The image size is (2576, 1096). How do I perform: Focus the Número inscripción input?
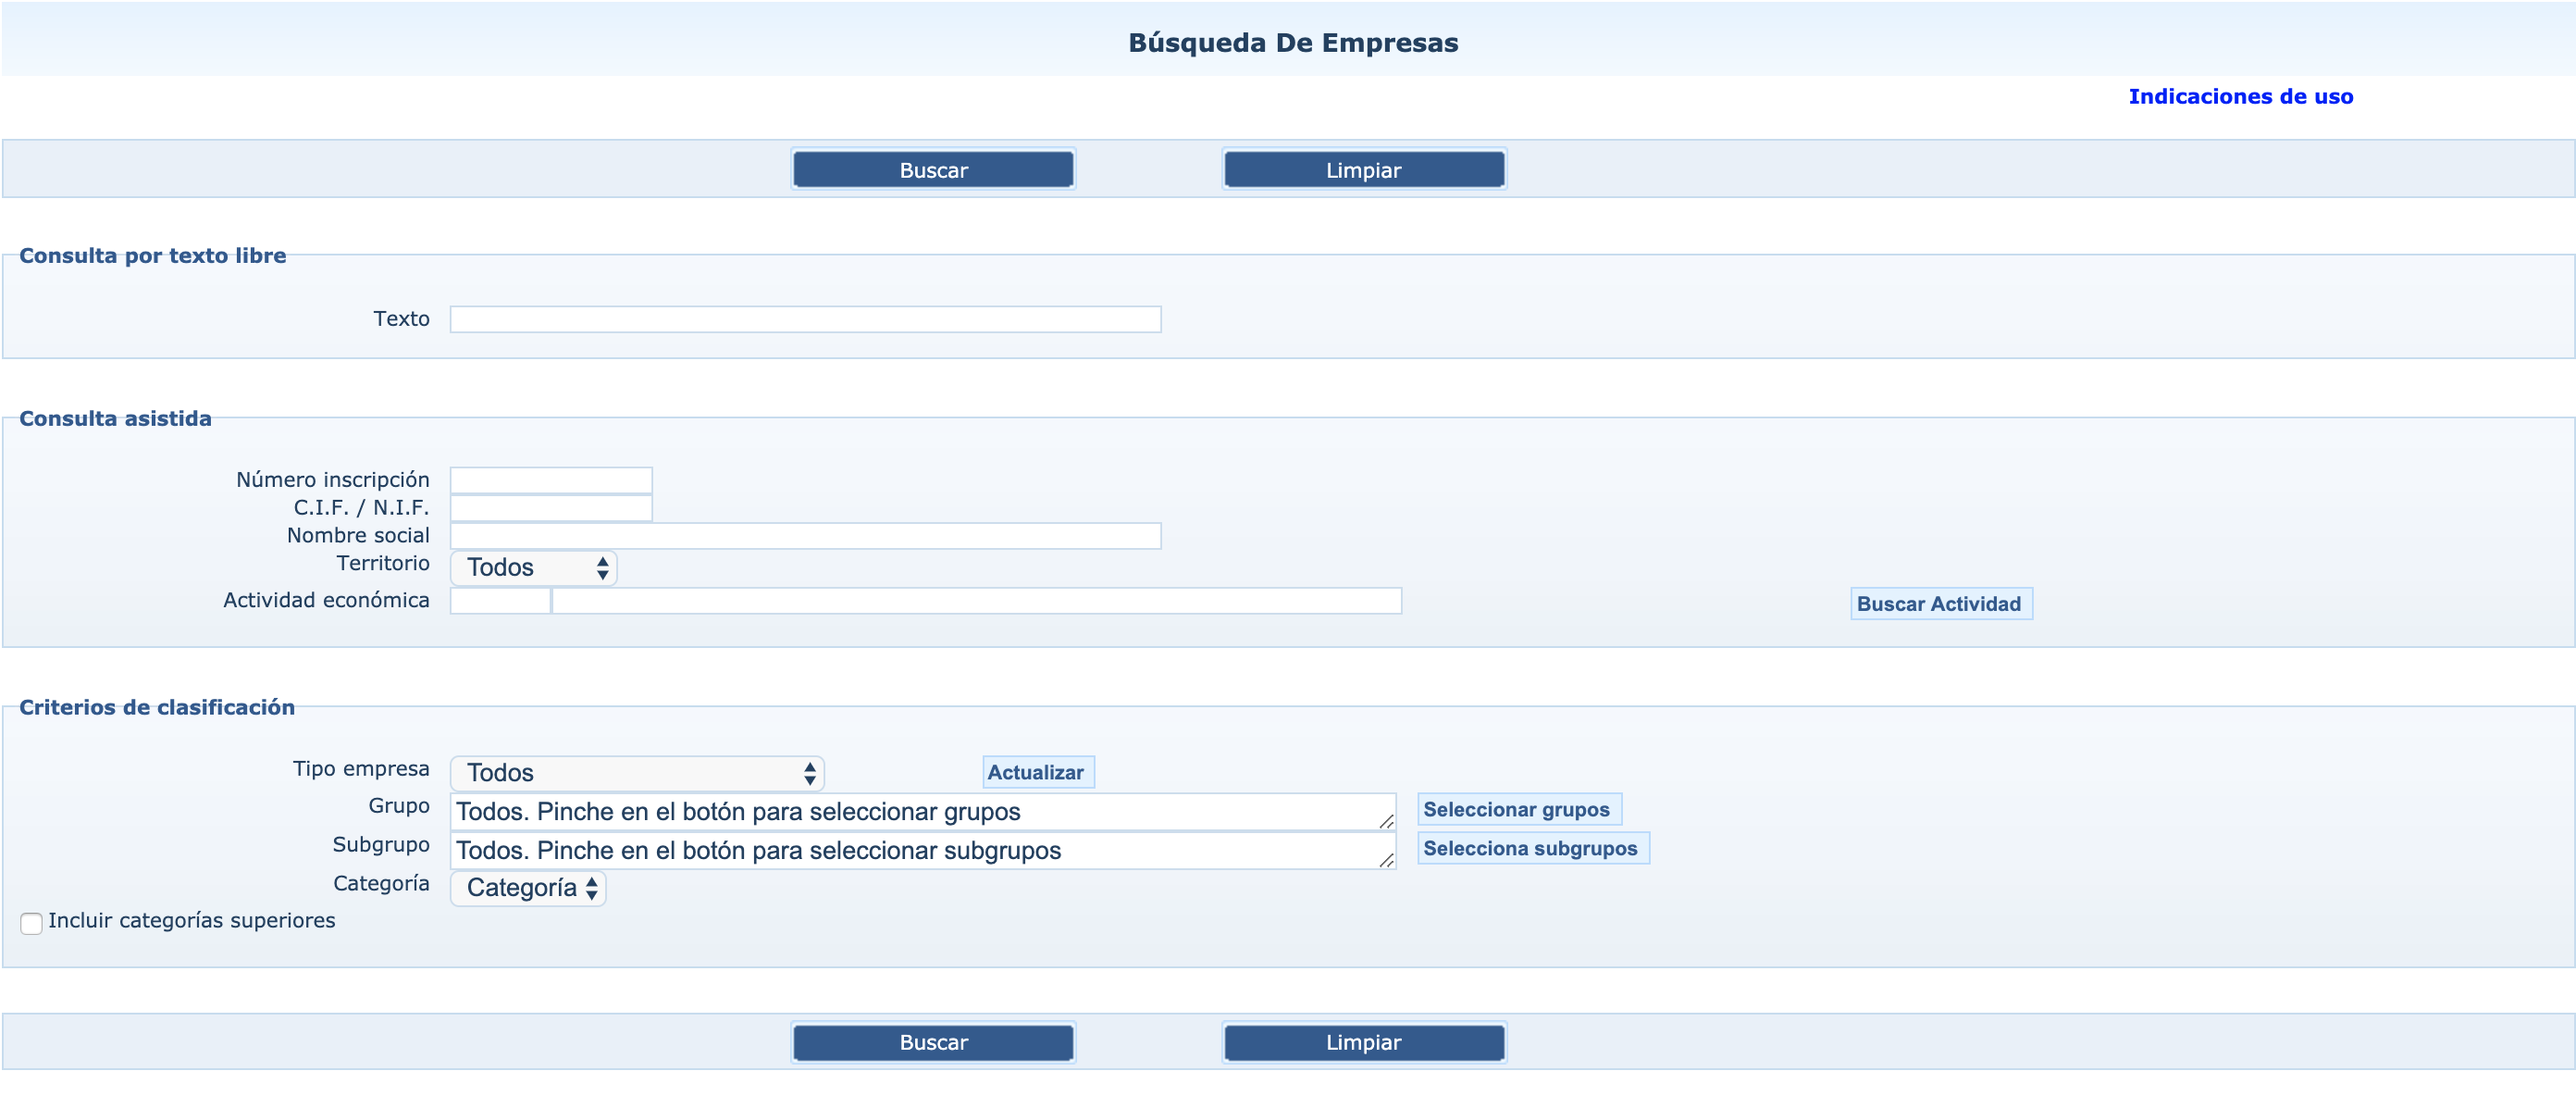tap(551, 480)
